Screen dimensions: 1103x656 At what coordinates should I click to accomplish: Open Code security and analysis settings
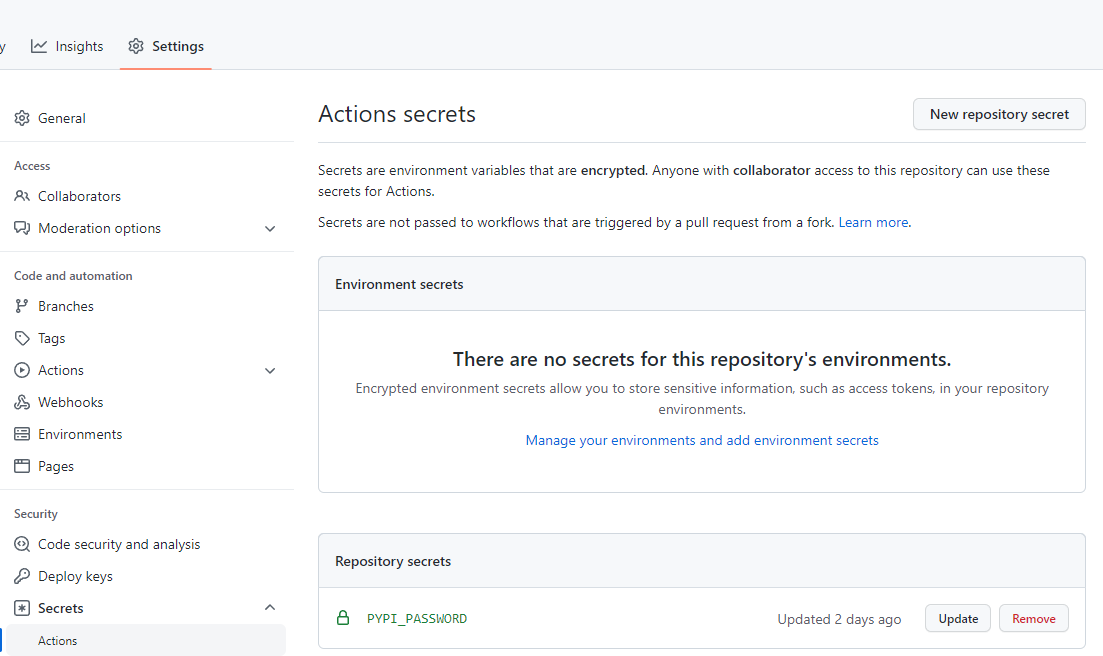tap(118, 544)
